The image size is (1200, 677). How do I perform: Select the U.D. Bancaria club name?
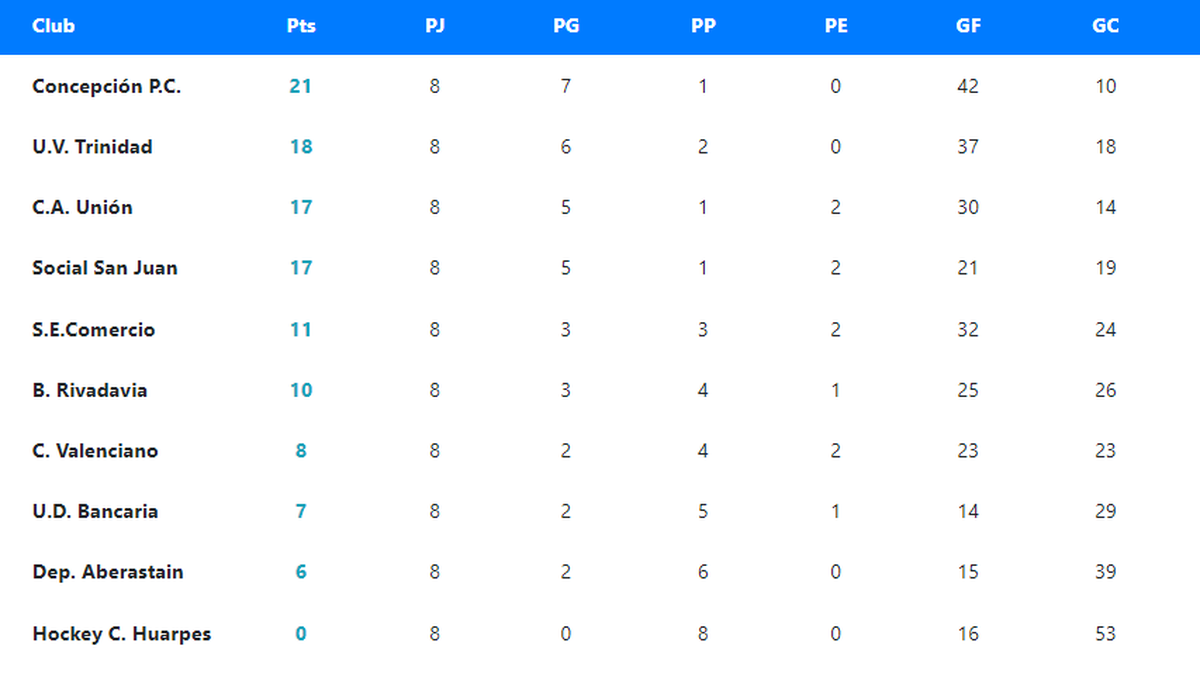(x=95, y=512)
